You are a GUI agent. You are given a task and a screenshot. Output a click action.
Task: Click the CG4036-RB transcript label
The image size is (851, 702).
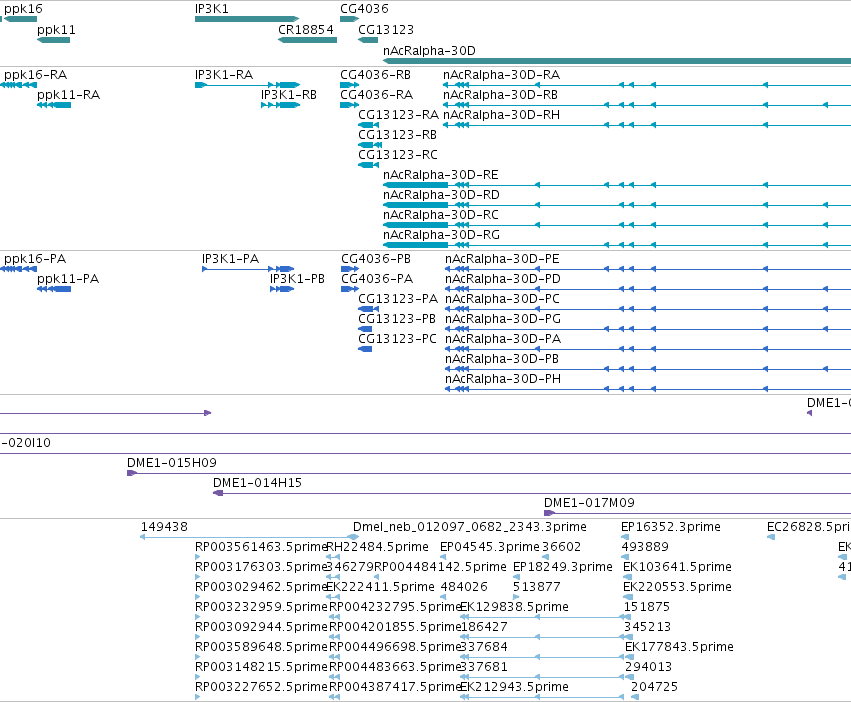pos(376,75)
